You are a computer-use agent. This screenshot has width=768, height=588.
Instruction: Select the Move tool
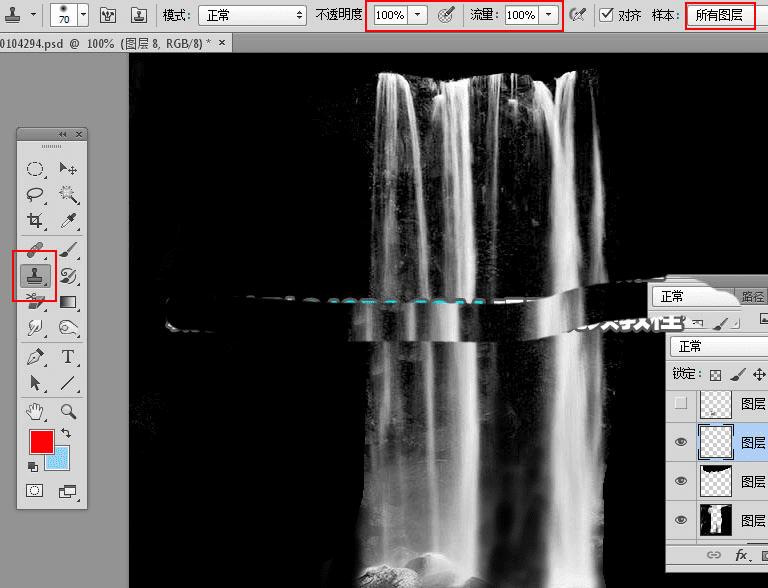(68, 169)
